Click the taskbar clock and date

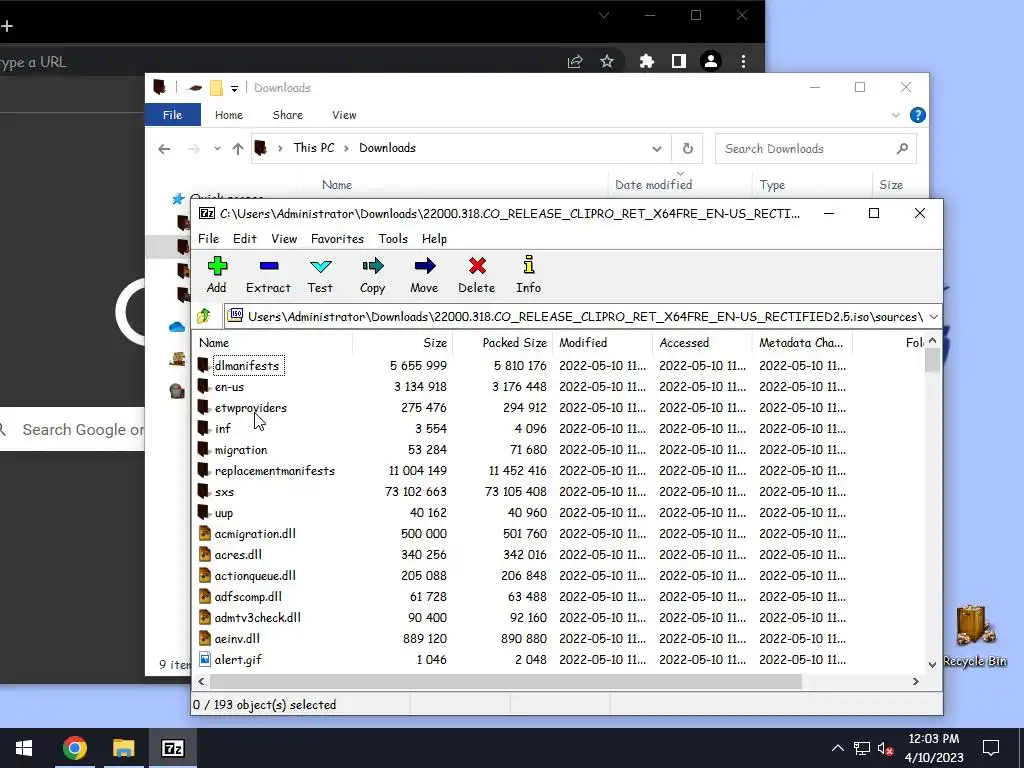934,748
